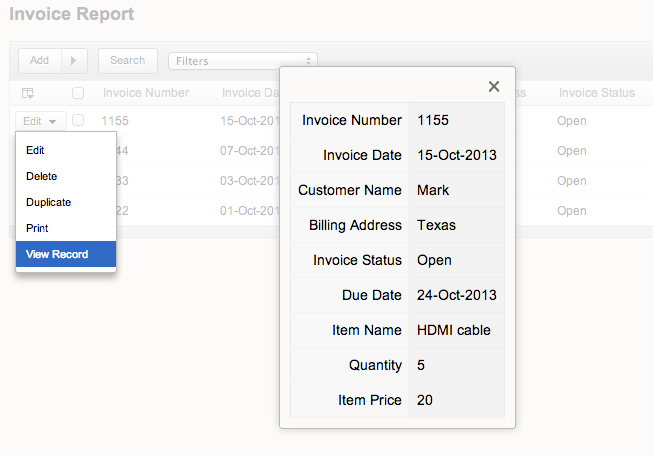Click the column options icon in table header
This screenshot has width=653, height=456.
click(28, 93)
